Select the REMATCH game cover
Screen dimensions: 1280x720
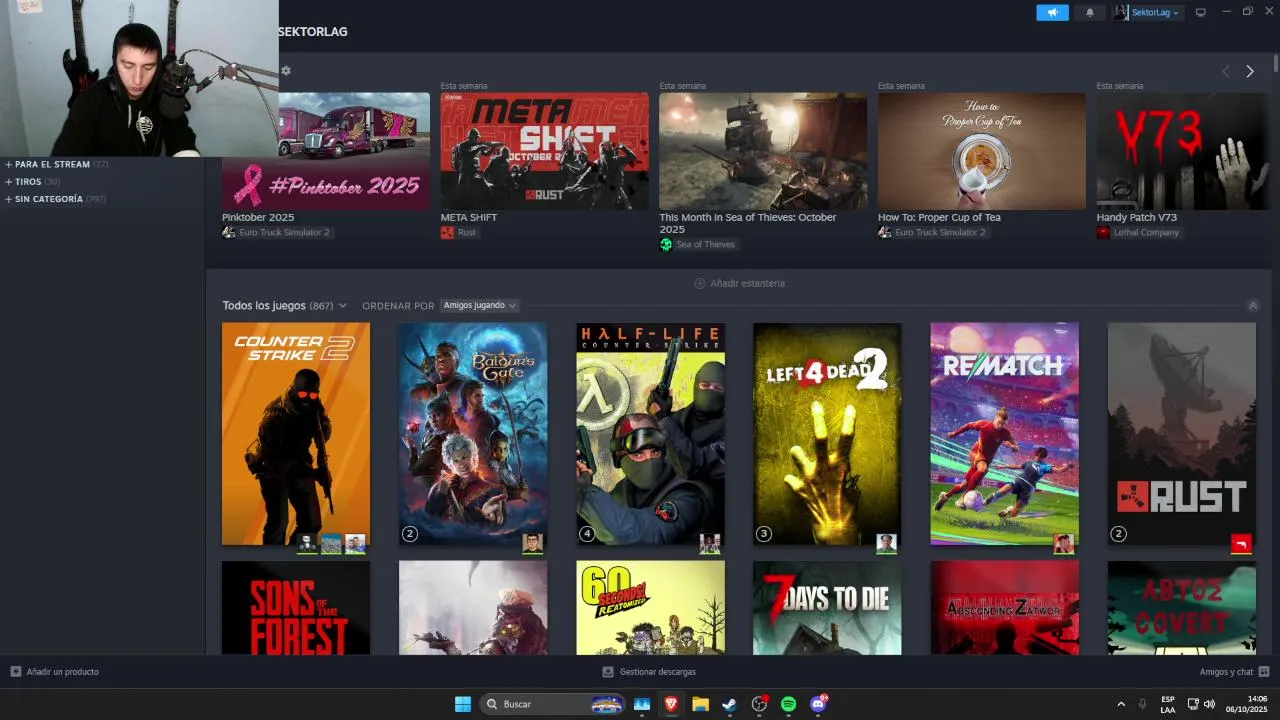pyautogui.click(x=1004, y=434)
